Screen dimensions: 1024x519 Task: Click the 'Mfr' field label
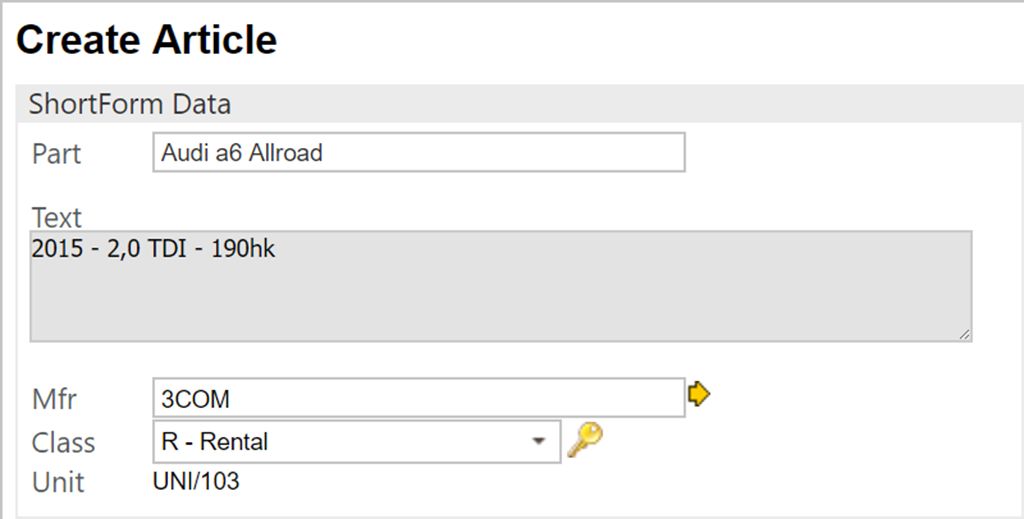(x=54, y=399)
